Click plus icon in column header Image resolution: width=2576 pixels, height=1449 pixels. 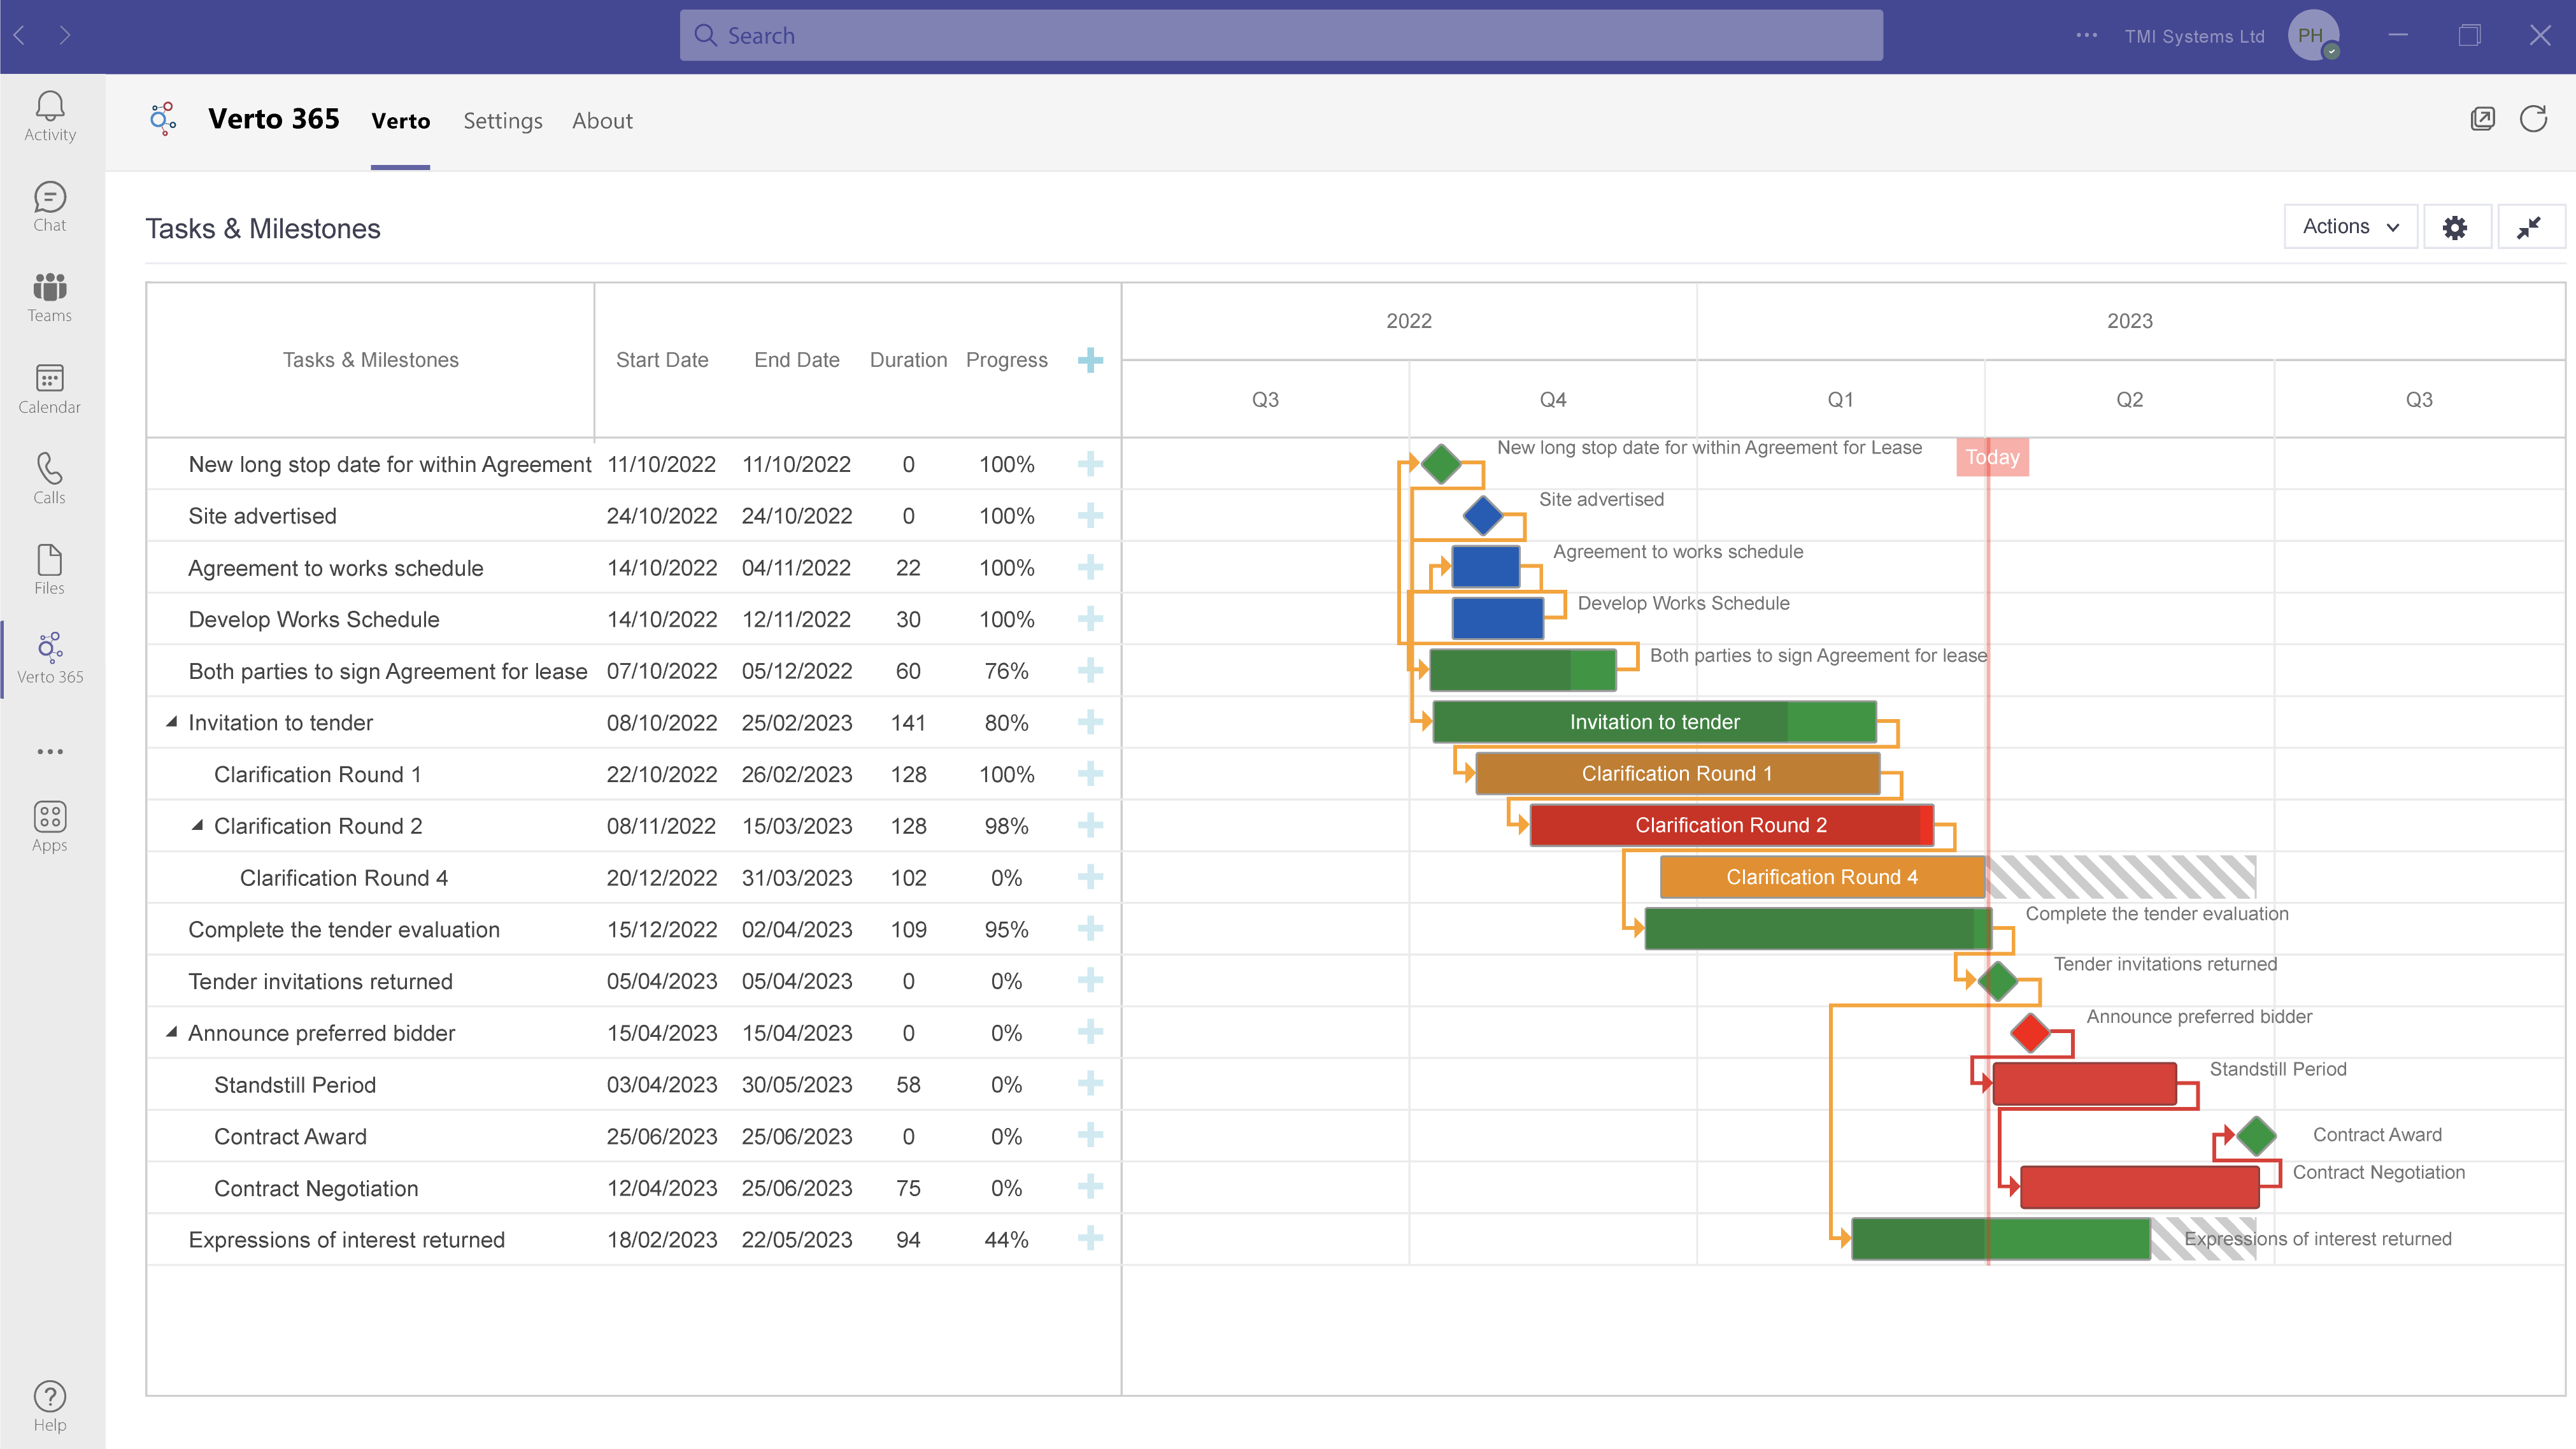[1090, 360]
